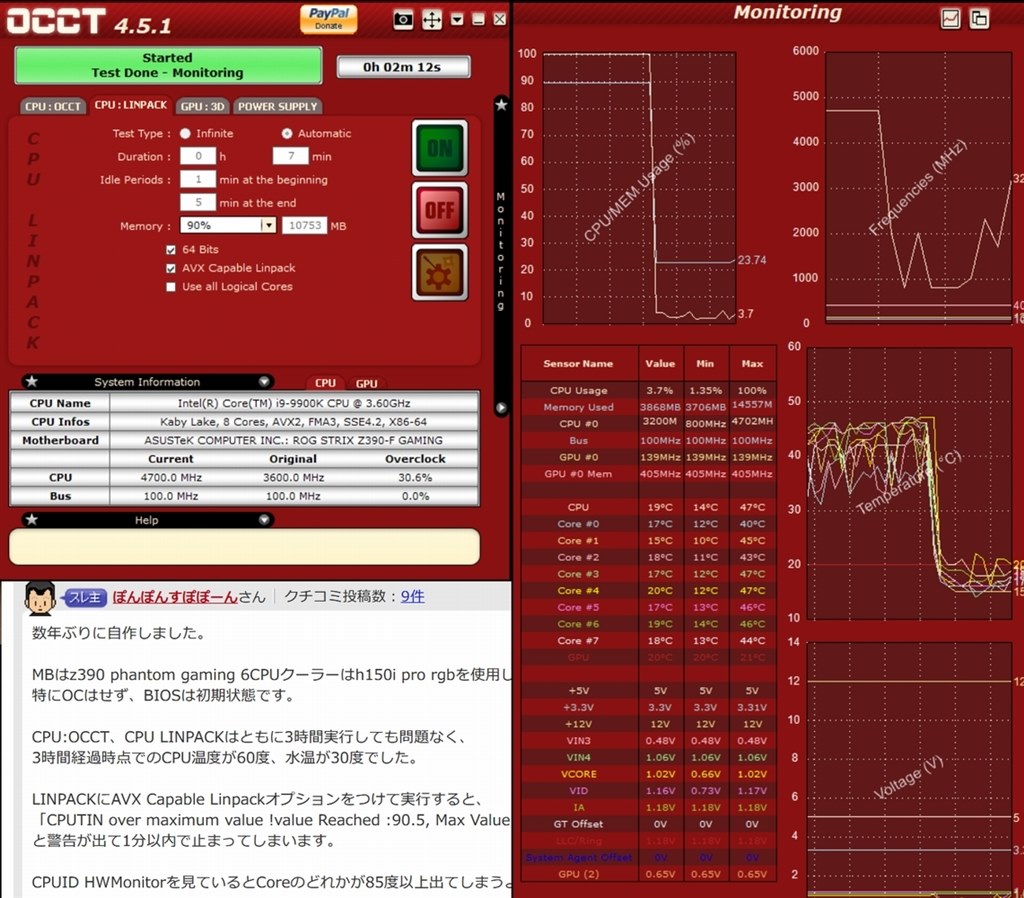Click the Temperature graph

pos(909,483)
